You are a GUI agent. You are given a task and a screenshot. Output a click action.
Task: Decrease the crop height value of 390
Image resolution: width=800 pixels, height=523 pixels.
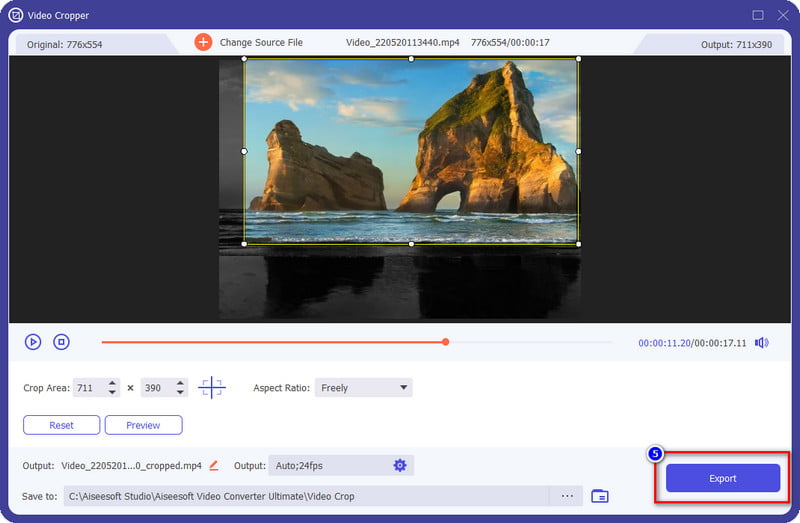point(180,392)
